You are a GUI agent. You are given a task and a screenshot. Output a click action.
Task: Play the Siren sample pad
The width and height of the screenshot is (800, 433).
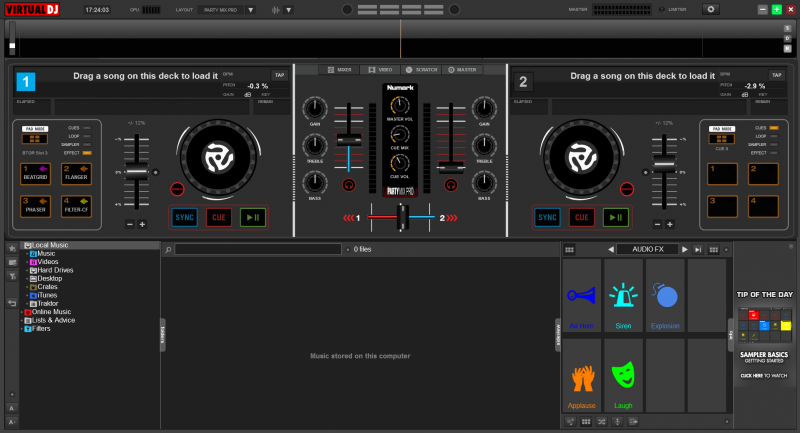[623, 296]
